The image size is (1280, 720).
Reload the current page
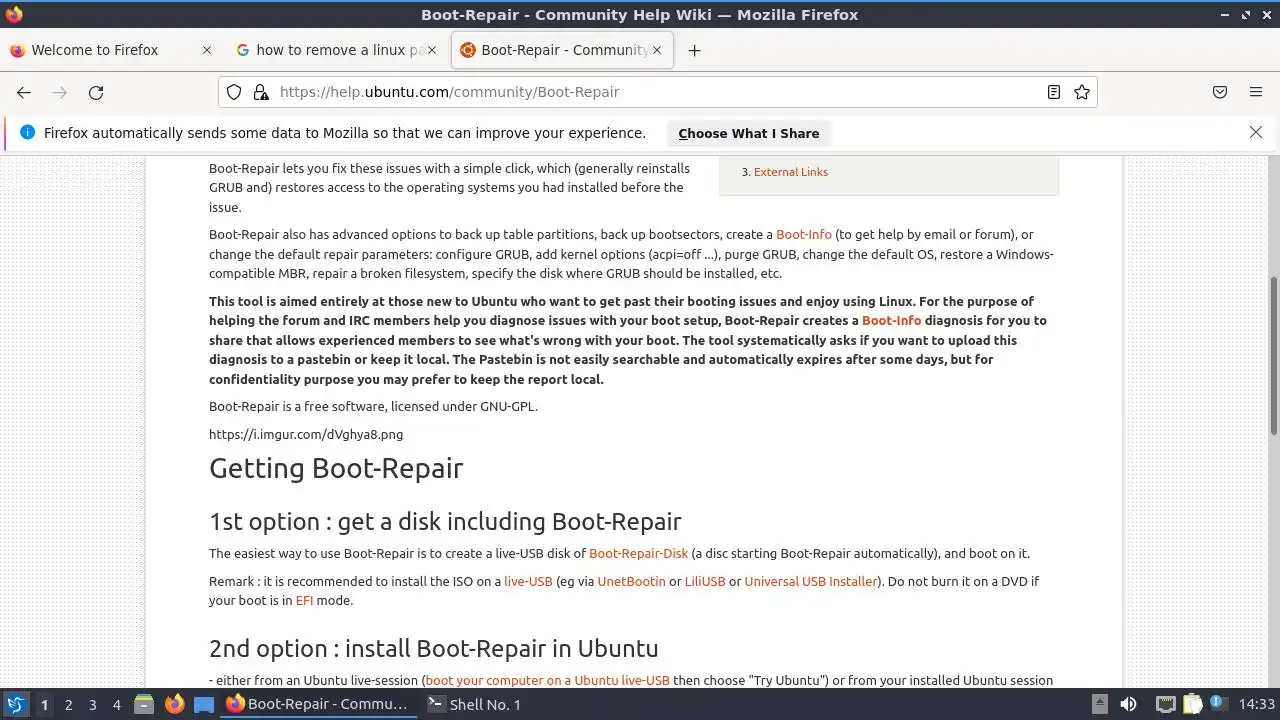(x=96, y=92)
